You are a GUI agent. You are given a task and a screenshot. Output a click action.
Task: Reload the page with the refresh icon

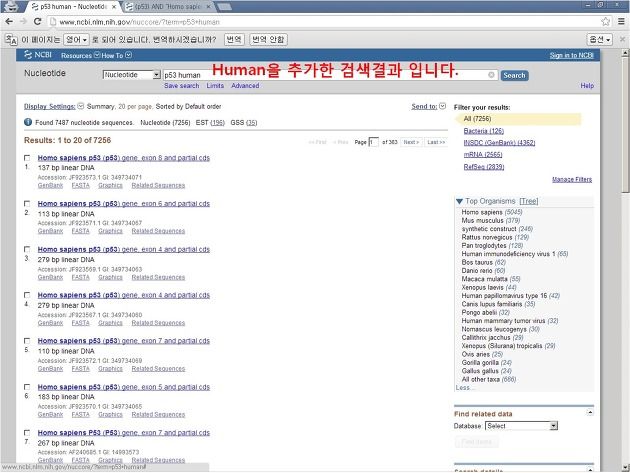(x=37, y=21)
